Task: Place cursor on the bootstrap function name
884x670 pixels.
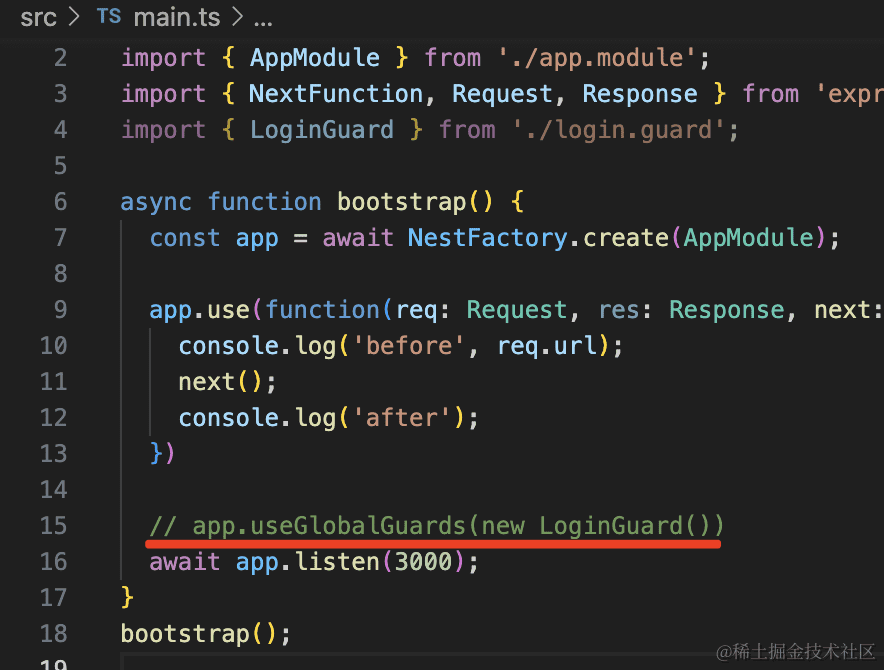Action: tap(401, 201)
